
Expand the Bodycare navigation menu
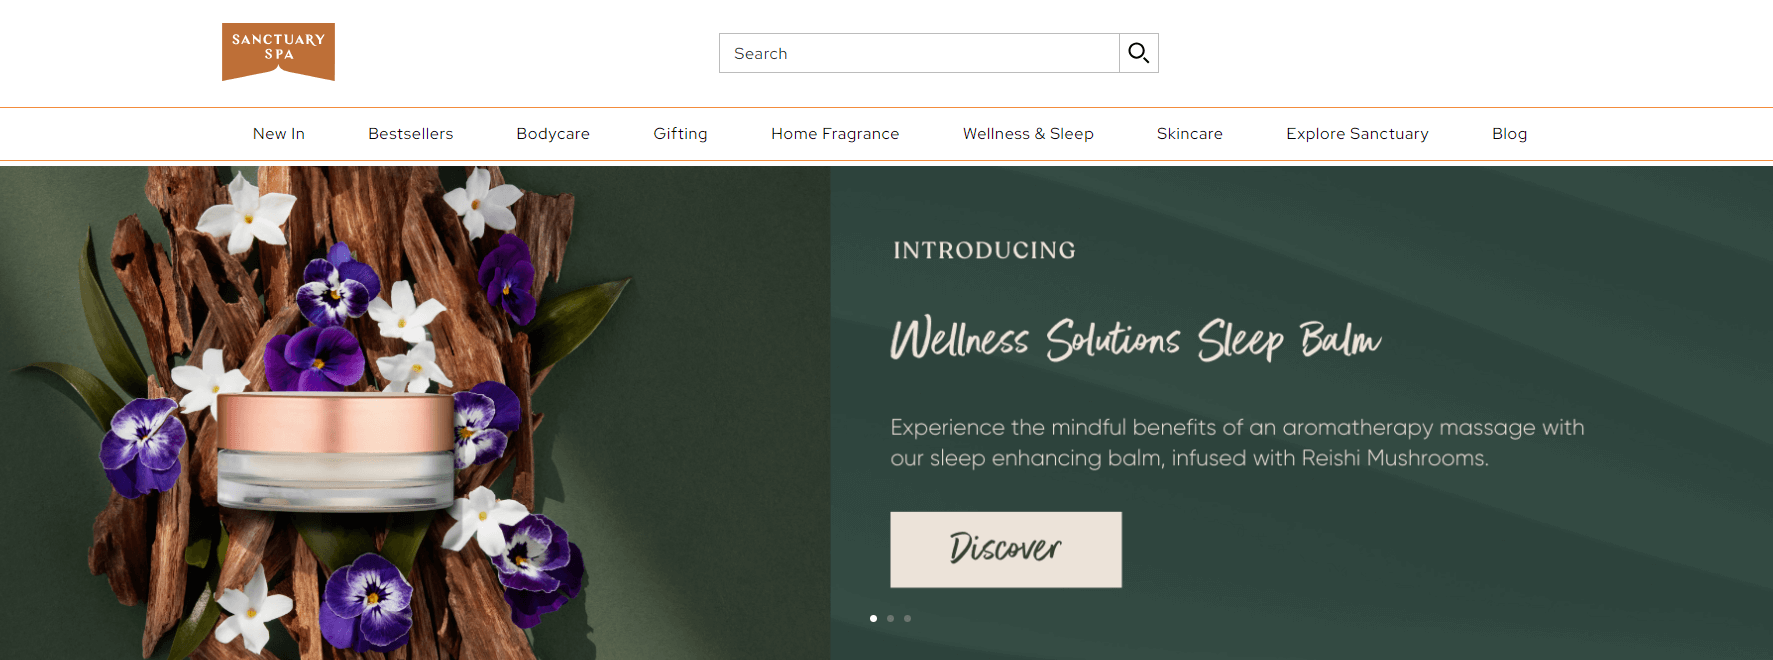[553, 134]
